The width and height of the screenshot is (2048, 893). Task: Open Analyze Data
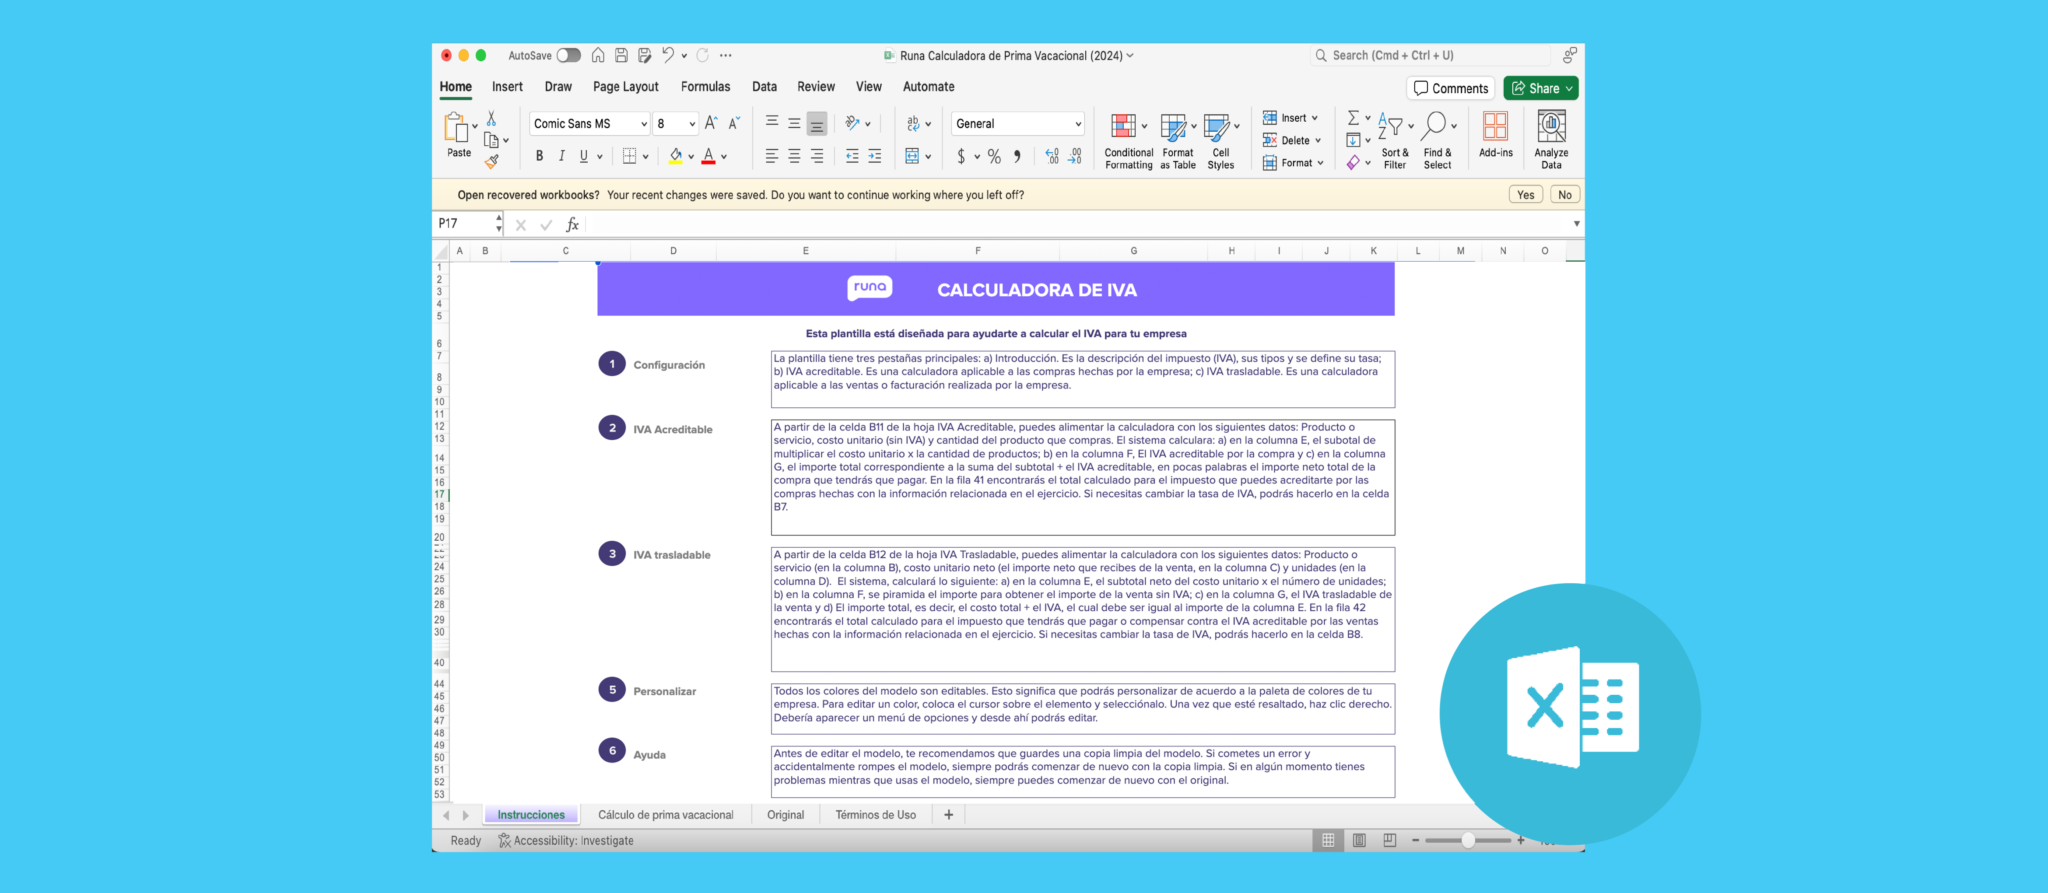[1551, 141]
